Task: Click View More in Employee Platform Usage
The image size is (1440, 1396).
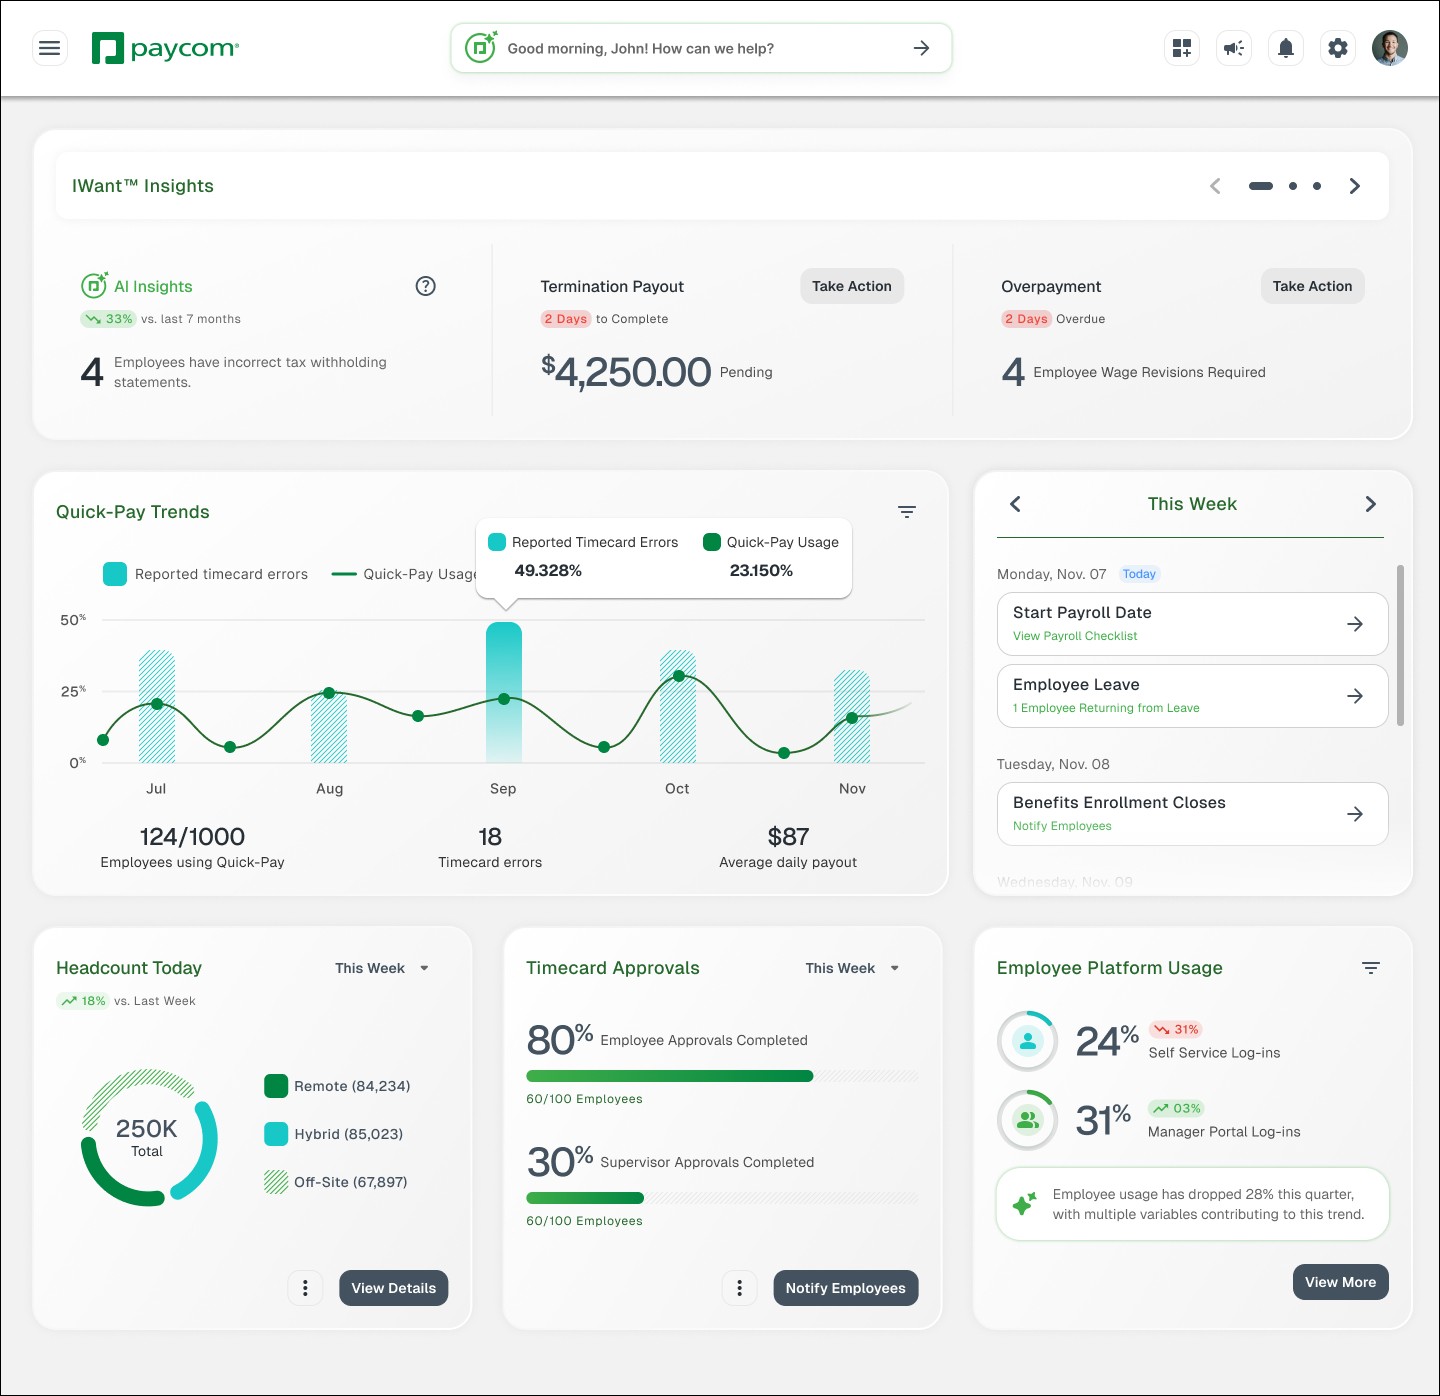Action: click(x=1340, y=1282)
